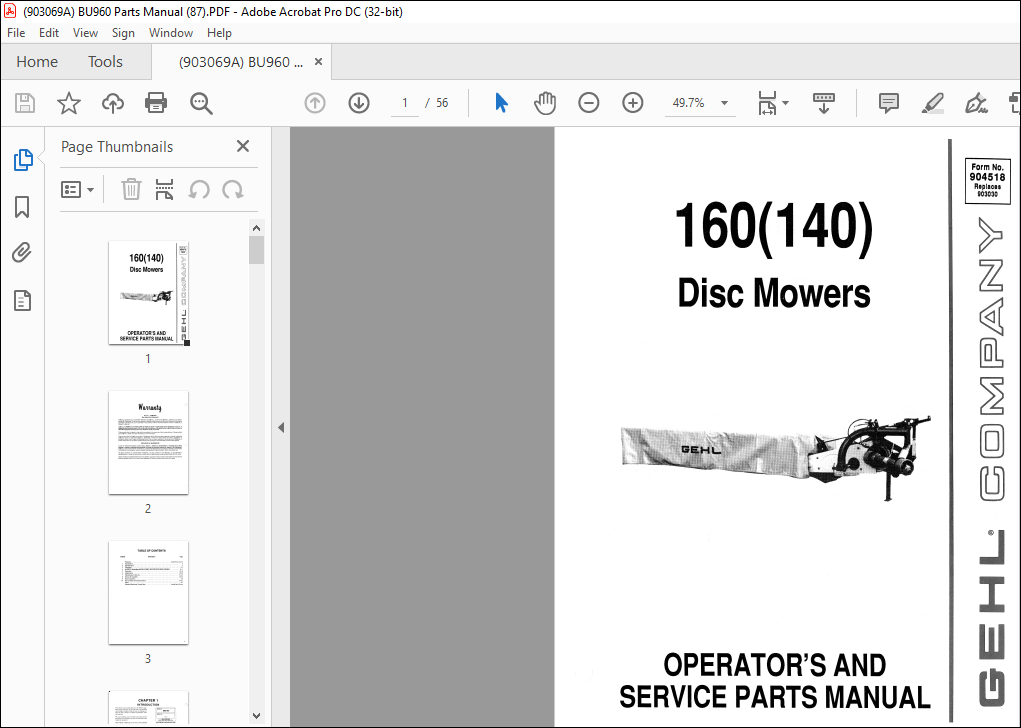Screen dimensions: 1021x728
Task: Open thumbnails Options dropdown menu
Action: (77, 189)
